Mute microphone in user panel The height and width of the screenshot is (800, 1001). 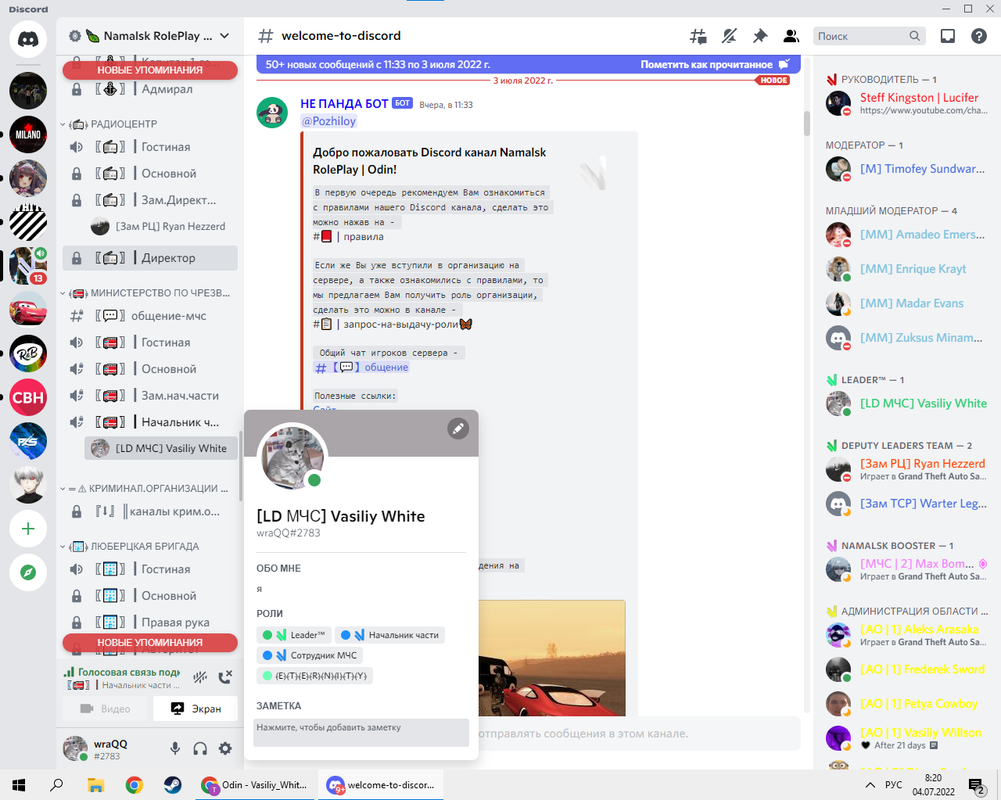click(x=175, y=748)
